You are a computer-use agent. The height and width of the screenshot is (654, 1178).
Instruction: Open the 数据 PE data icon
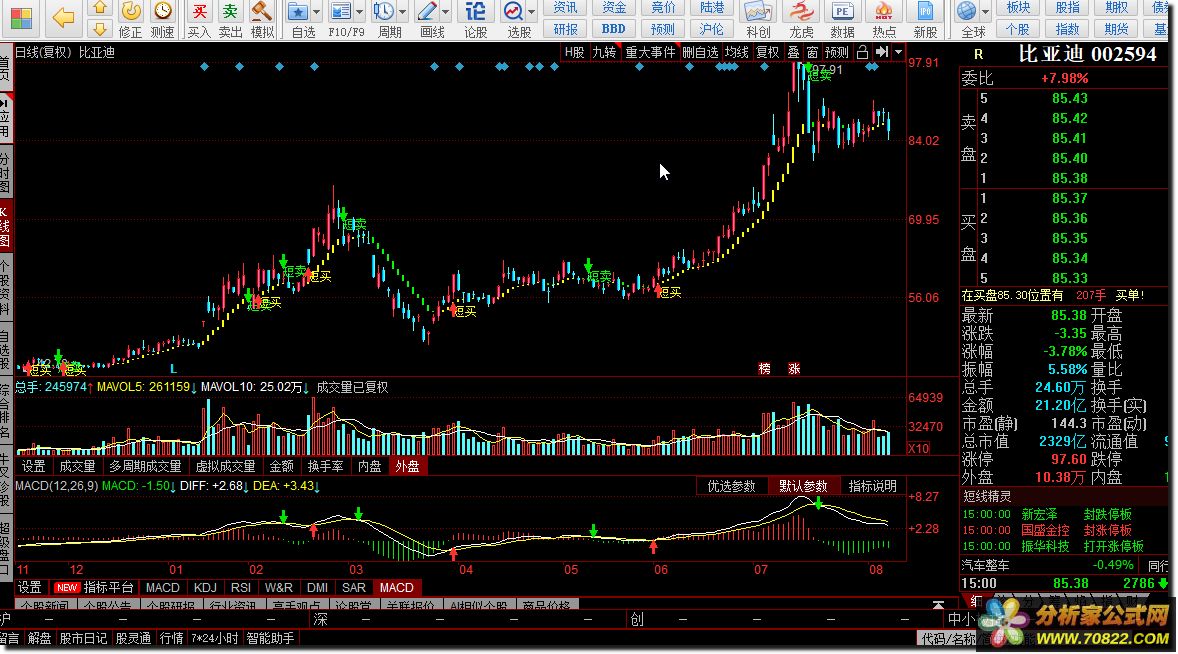click(x=842, y=11)
